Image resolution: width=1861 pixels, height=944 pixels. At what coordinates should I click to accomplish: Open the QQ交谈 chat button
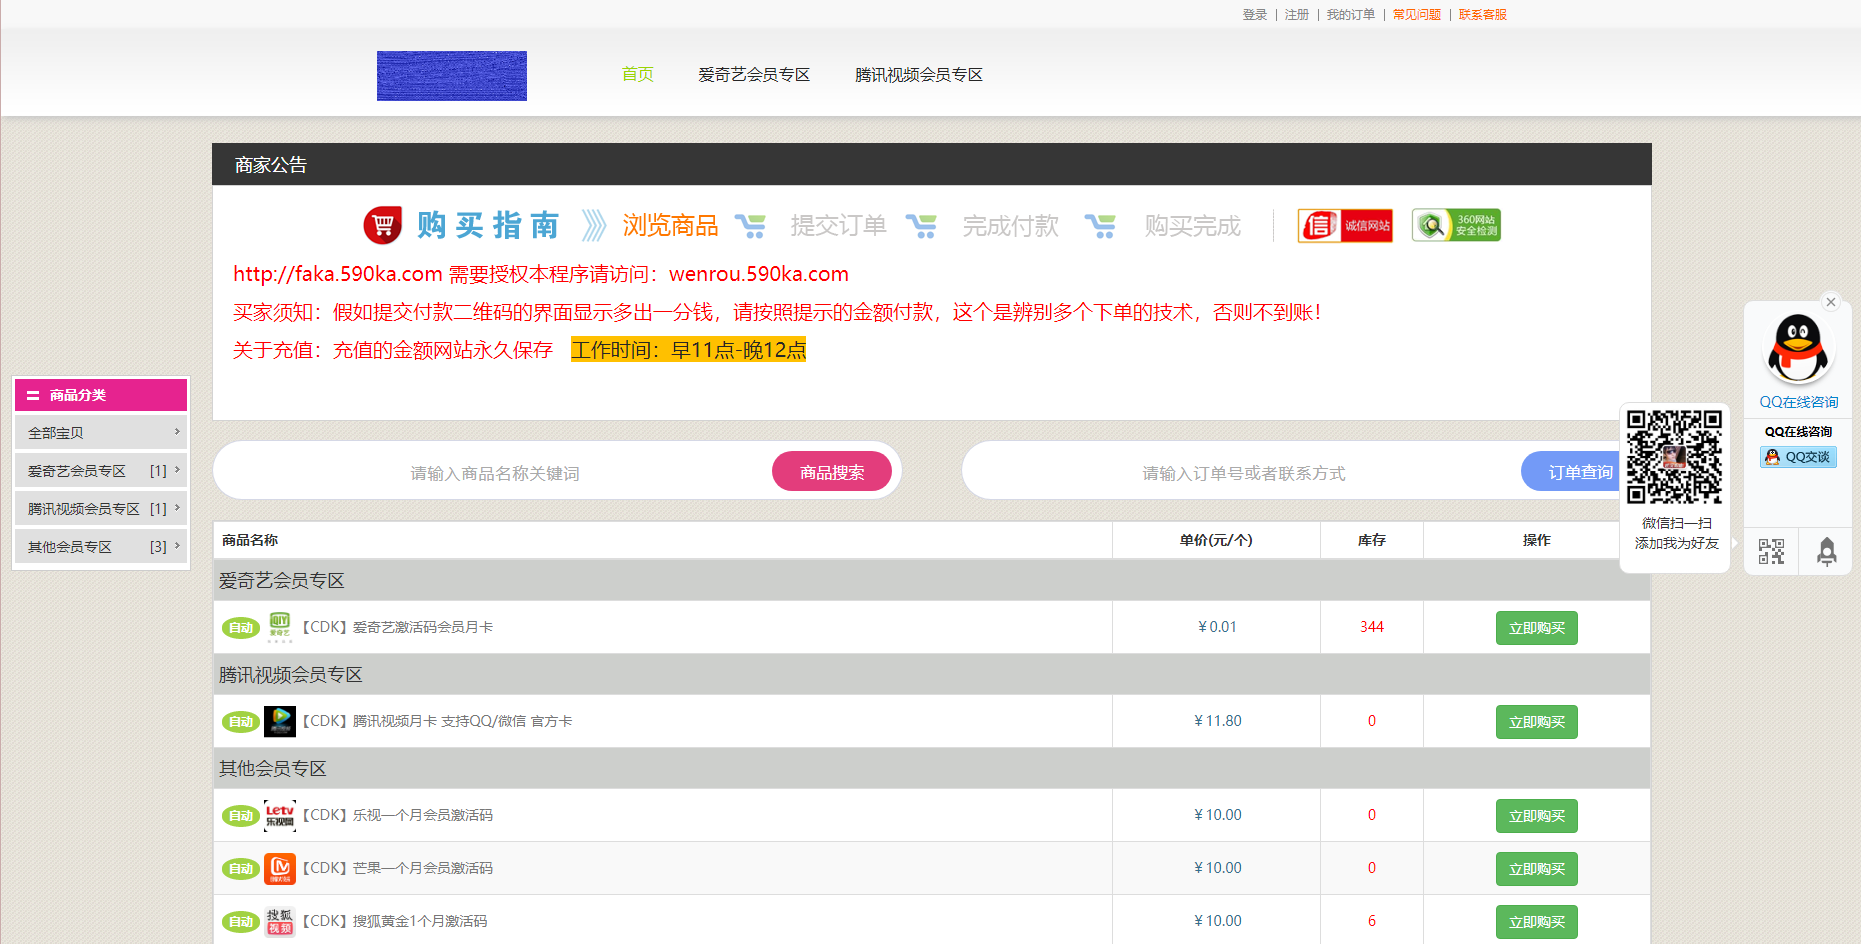(1798, 457)
